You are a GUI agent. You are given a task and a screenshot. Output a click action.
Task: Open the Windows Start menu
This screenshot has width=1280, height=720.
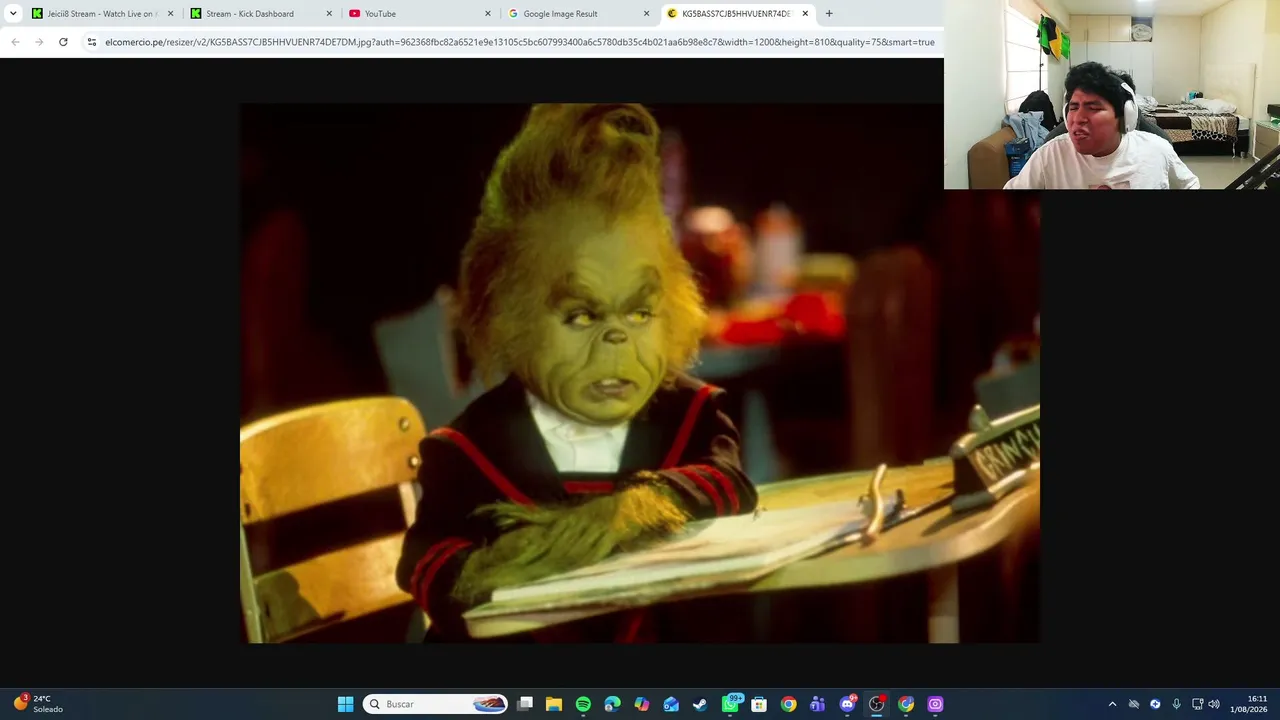345,704
